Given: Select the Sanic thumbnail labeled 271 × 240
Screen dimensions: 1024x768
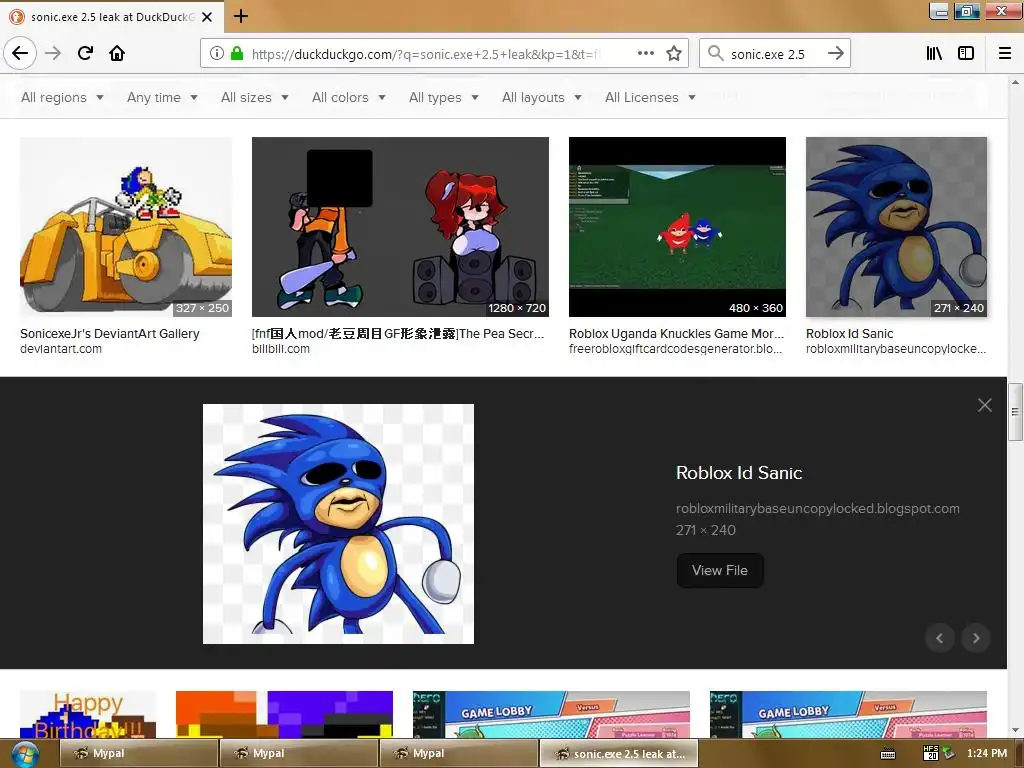Looking at the screenshot, I should click(896, 227).
